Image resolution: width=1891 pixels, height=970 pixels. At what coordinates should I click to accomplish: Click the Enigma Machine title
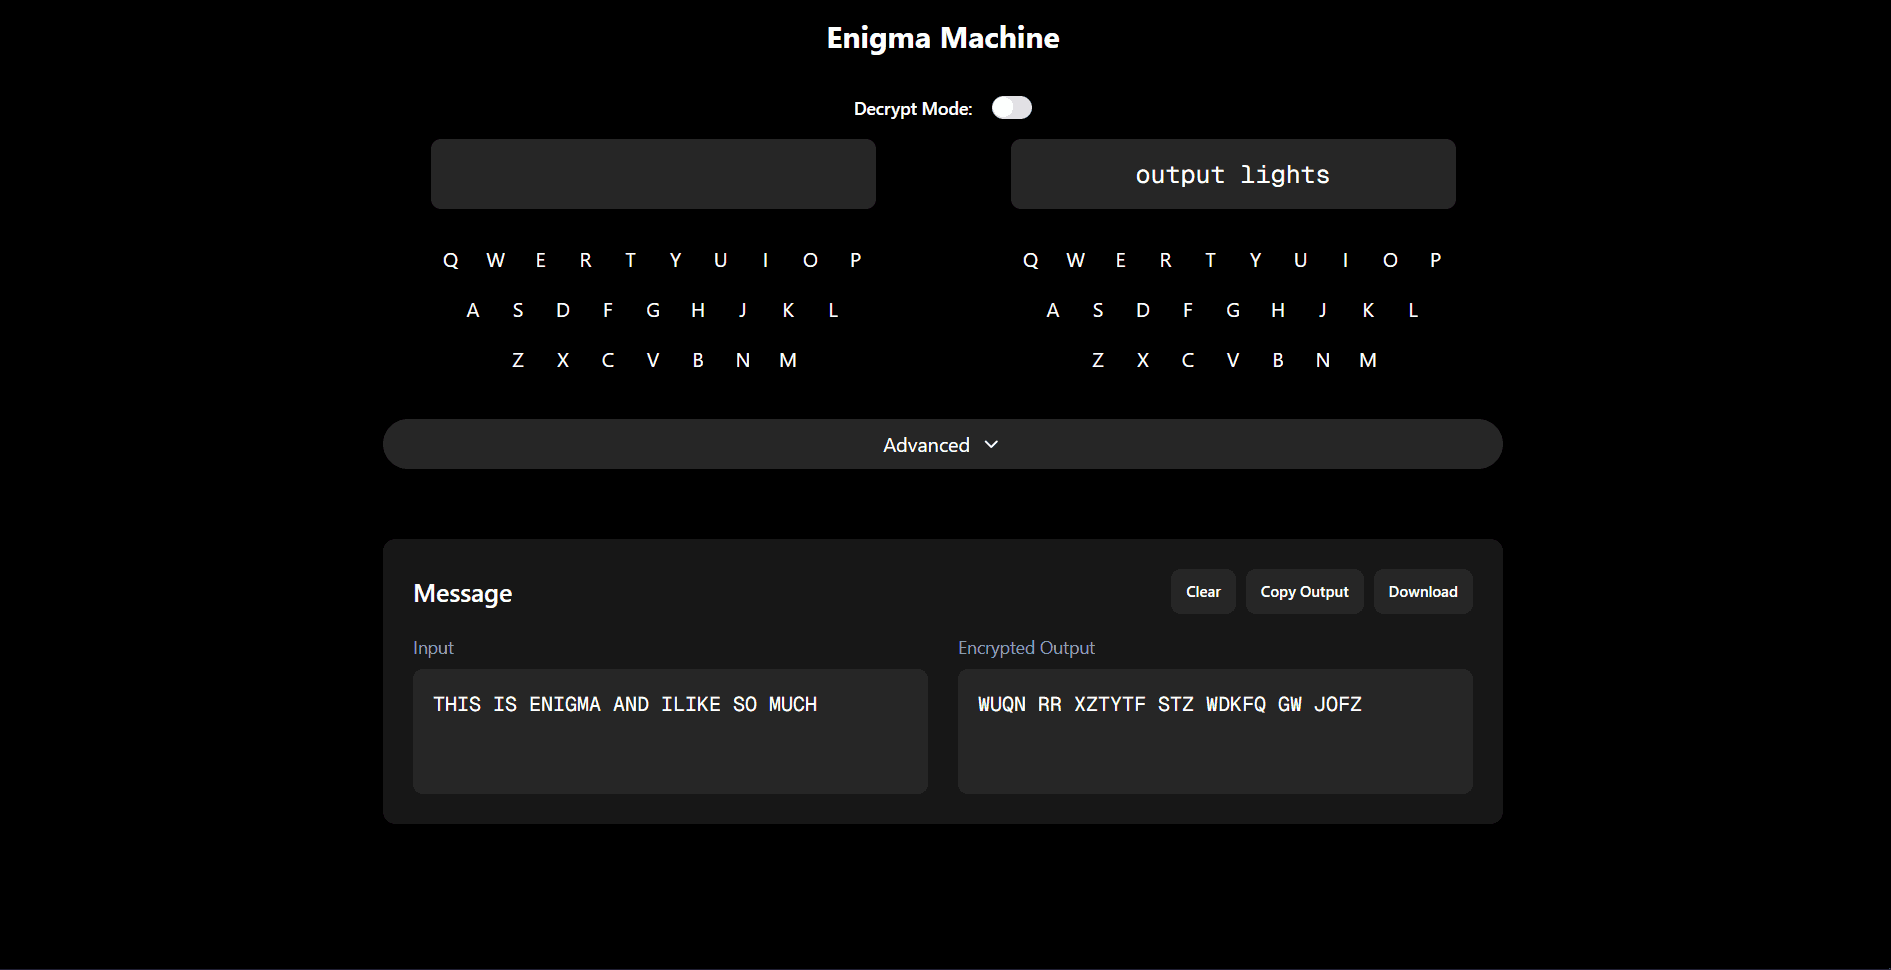[943, 38]
